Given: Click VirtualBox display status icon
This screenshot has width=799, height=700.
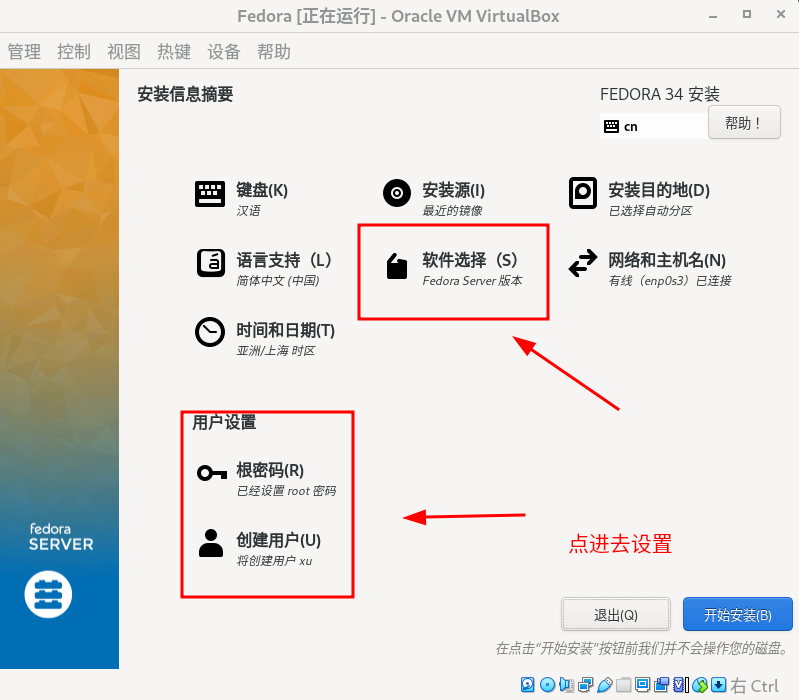Looking at the screenshot, I should [642, 685].
